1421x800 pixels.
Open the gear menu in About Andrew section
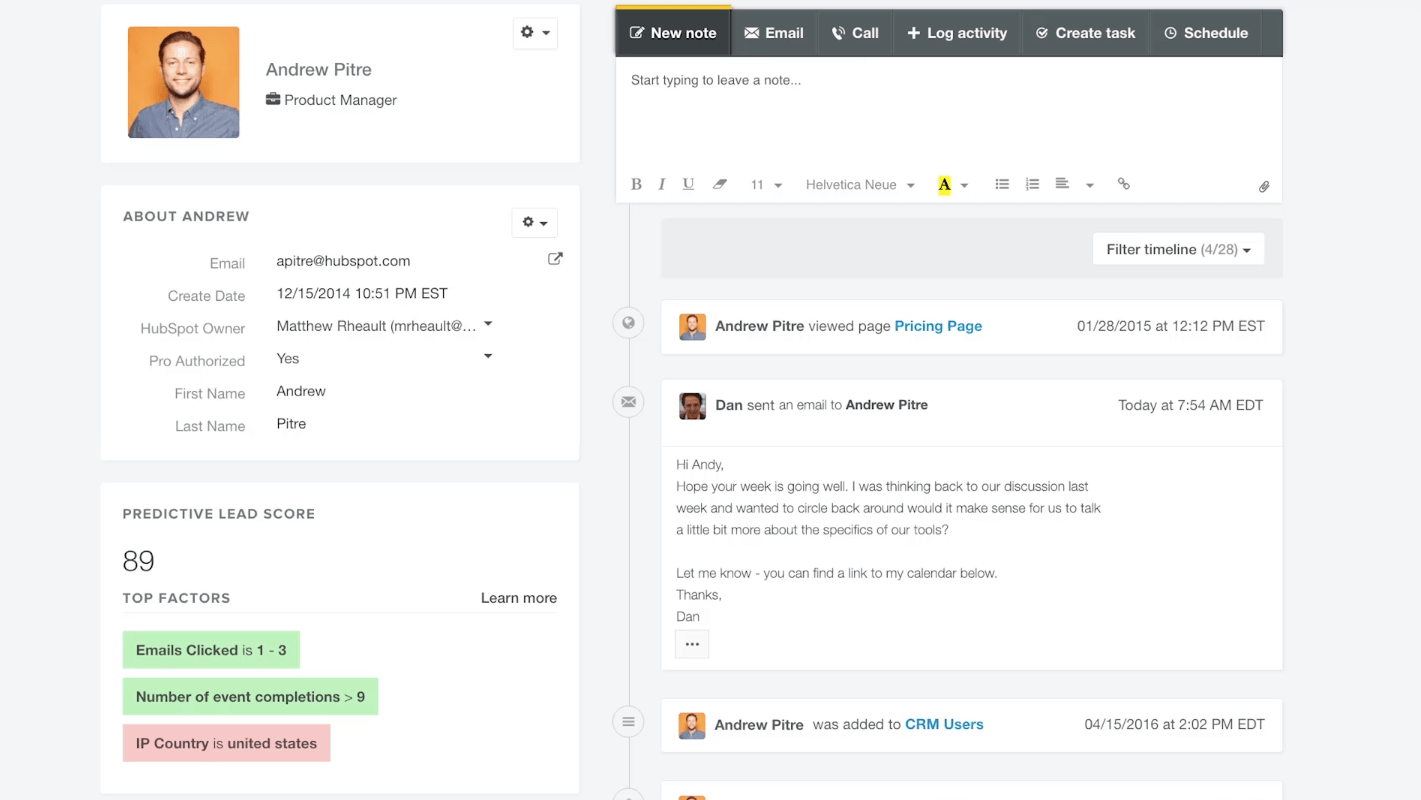535,222
